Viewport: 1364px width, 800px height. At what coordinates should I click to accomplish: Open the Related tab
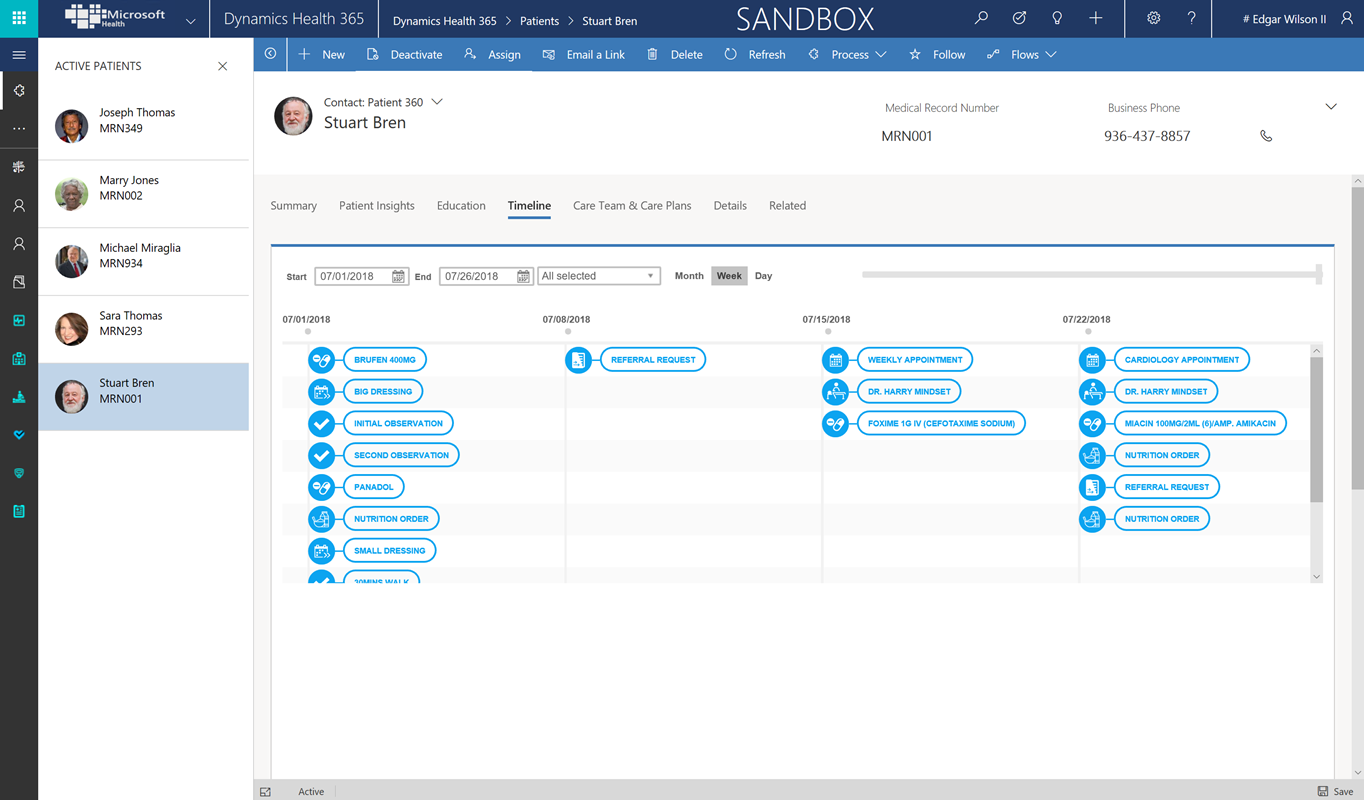pyautogui.click(x=787, y=206)
